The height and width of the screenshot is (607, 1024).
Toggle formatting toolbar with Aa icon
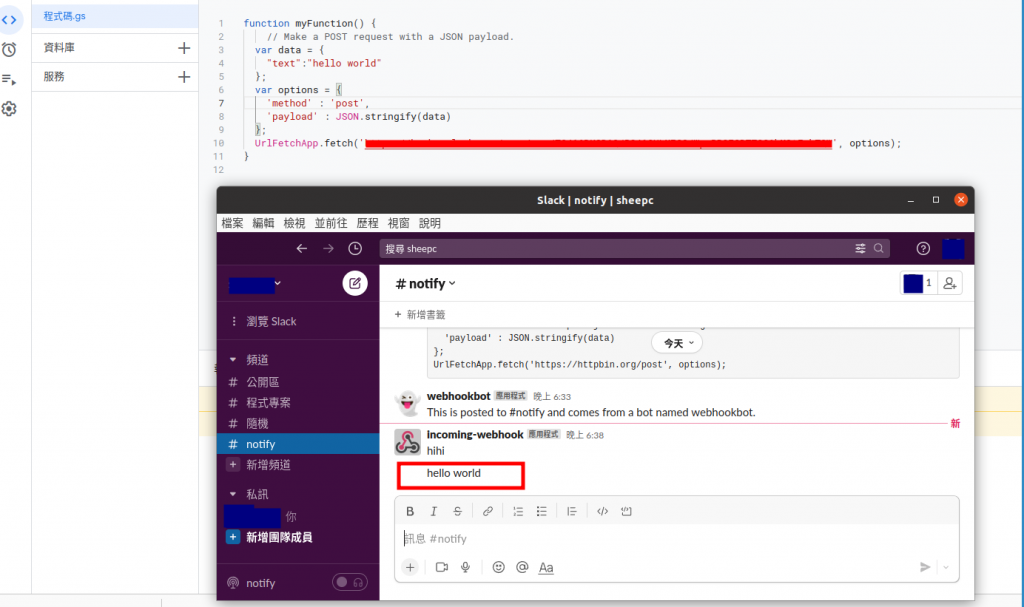click(546, 567)
